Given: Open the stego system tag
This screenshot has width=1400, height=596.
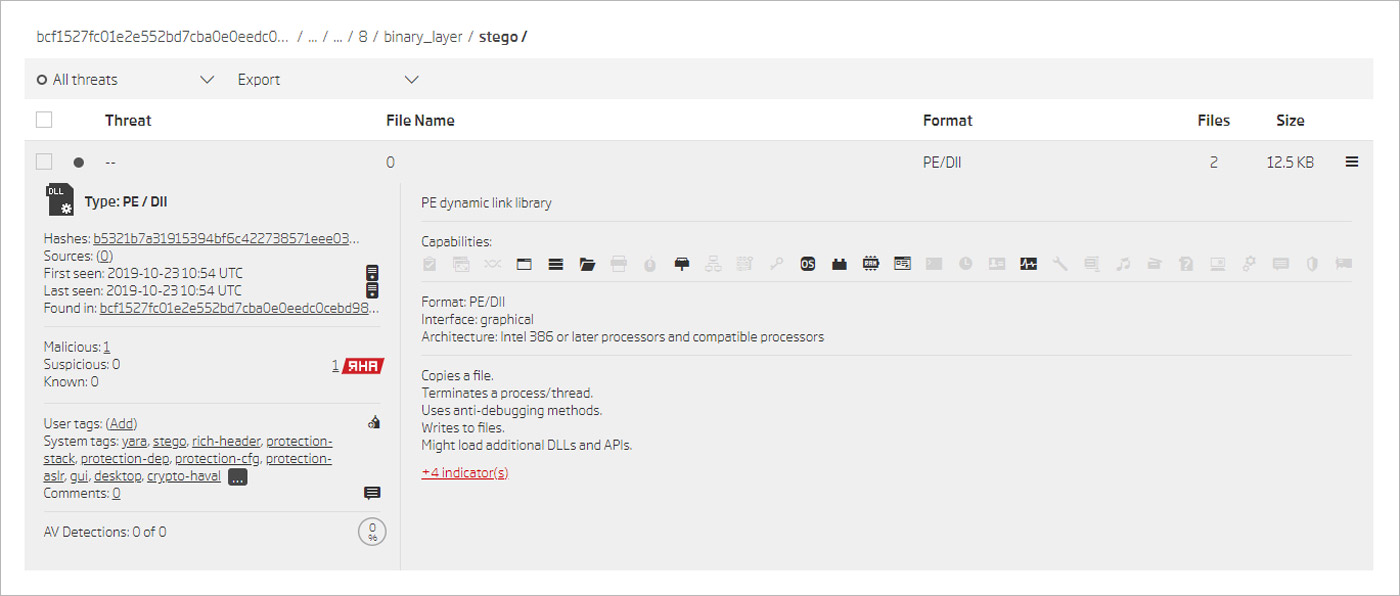Looking at the screenshot, I should click(x=169, y=441).
